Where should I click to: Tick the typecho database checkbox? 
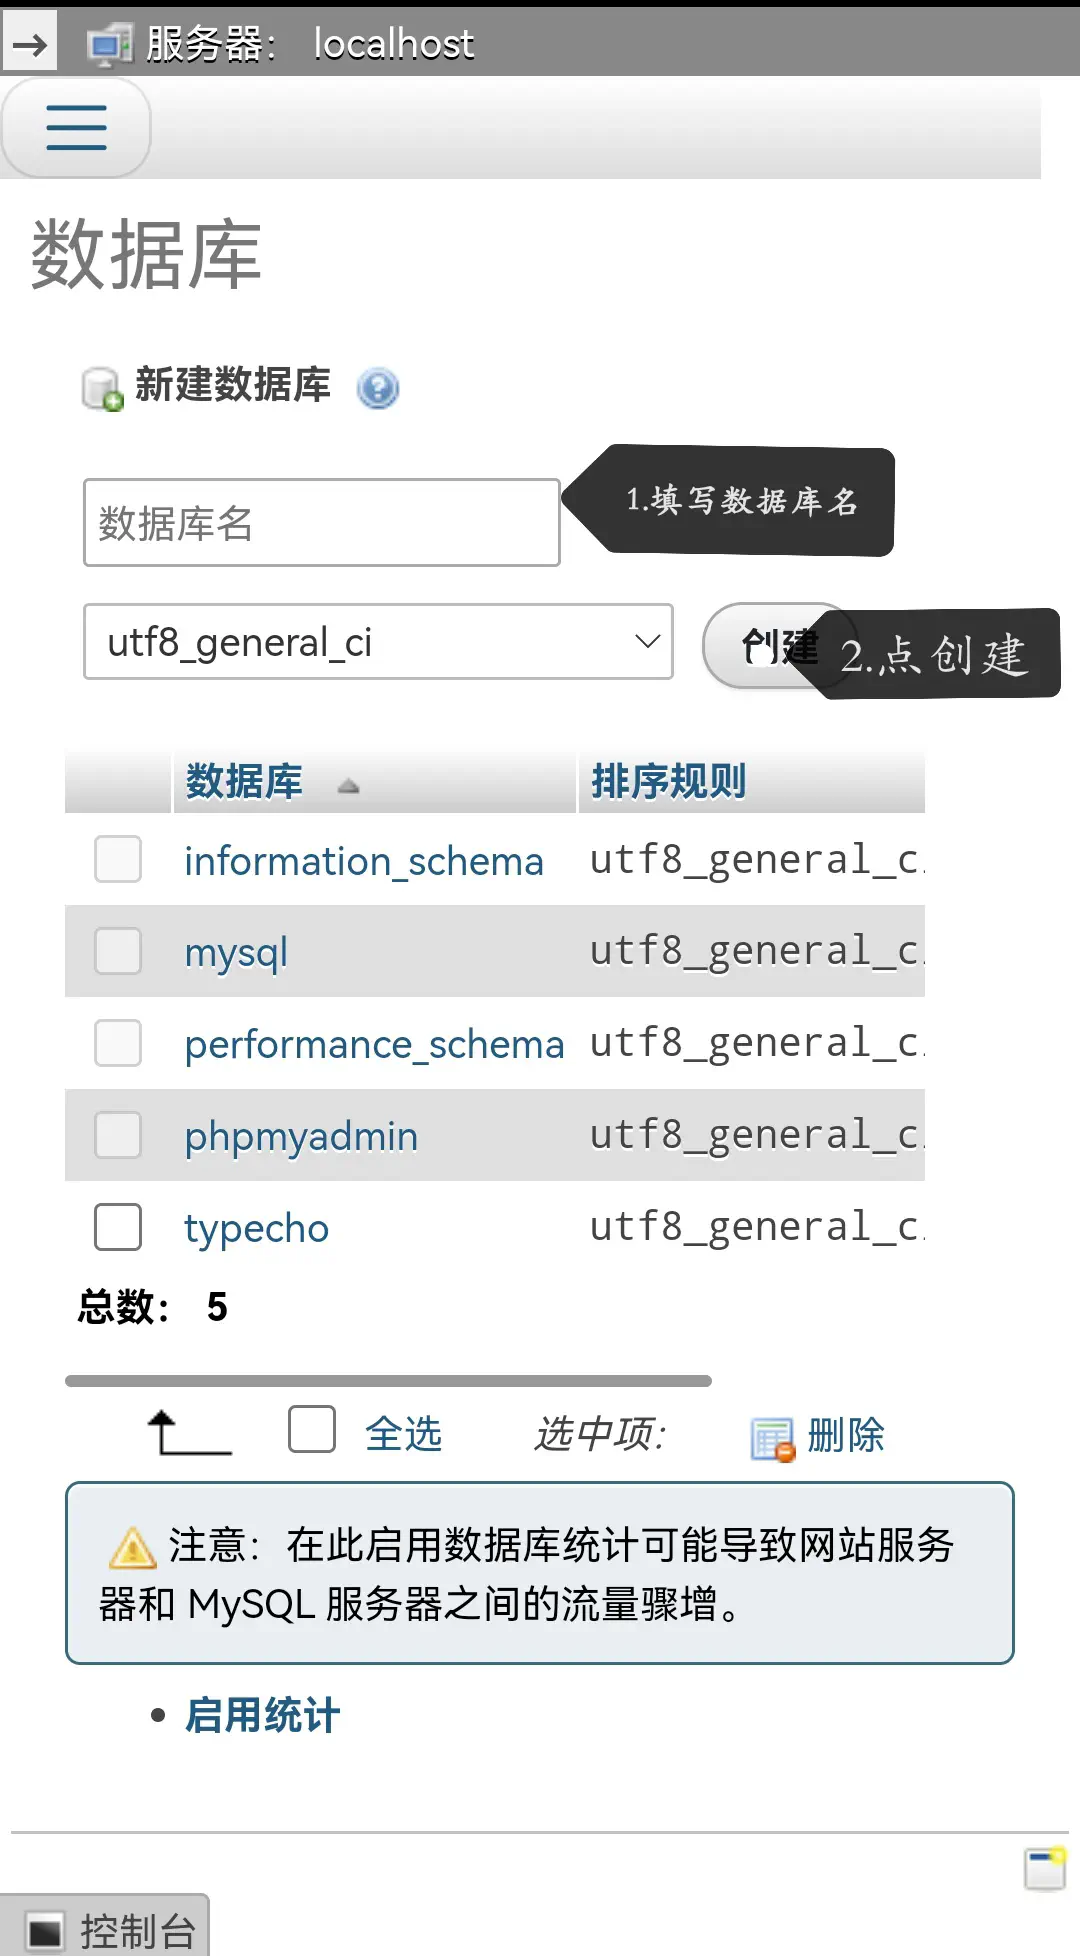coord(118,1227)
